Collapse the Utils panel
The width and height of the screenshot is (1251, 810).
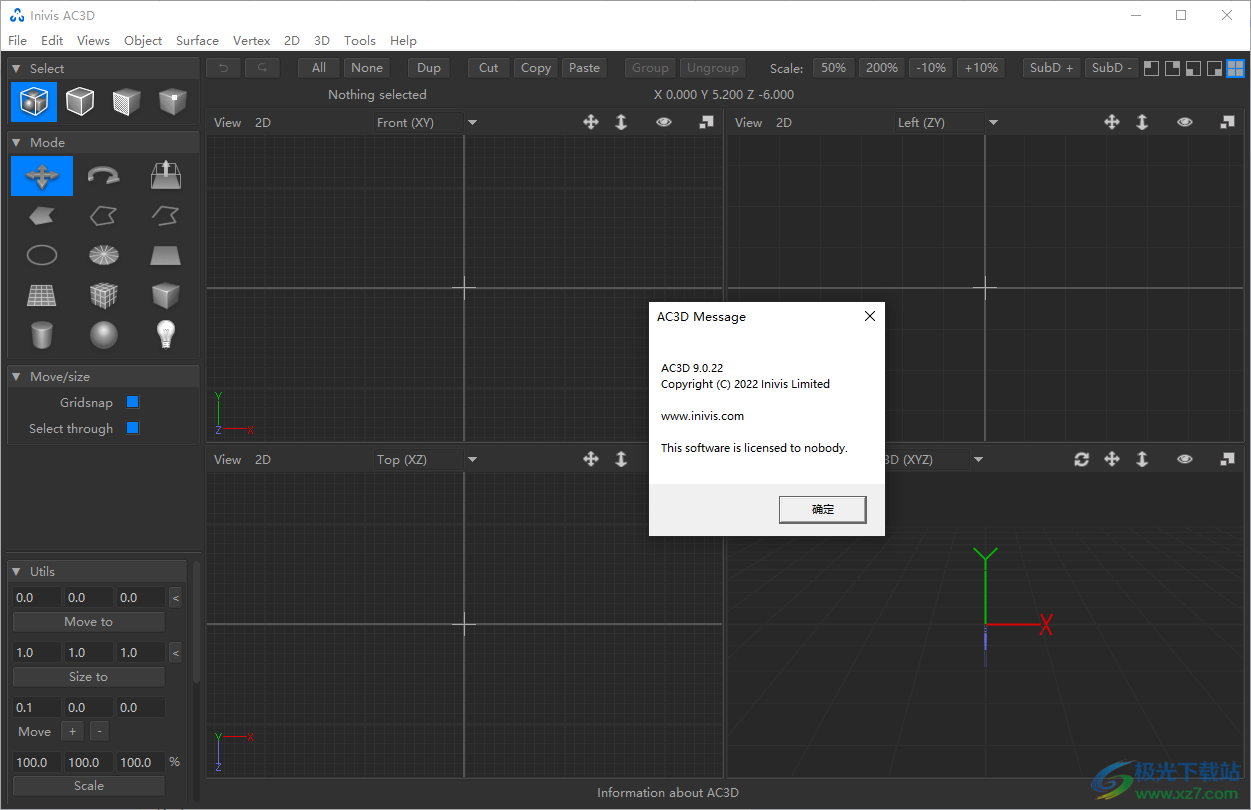point(16,572)
